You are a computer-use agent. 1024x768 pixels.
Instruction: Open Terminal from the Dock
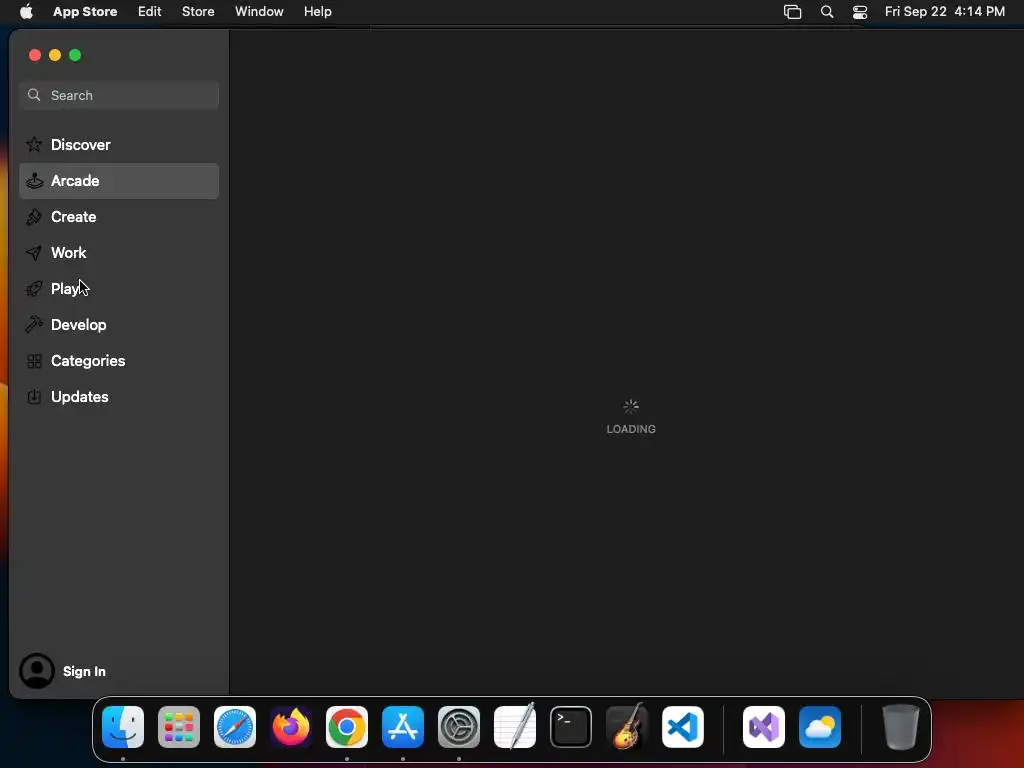pos(571,727)
